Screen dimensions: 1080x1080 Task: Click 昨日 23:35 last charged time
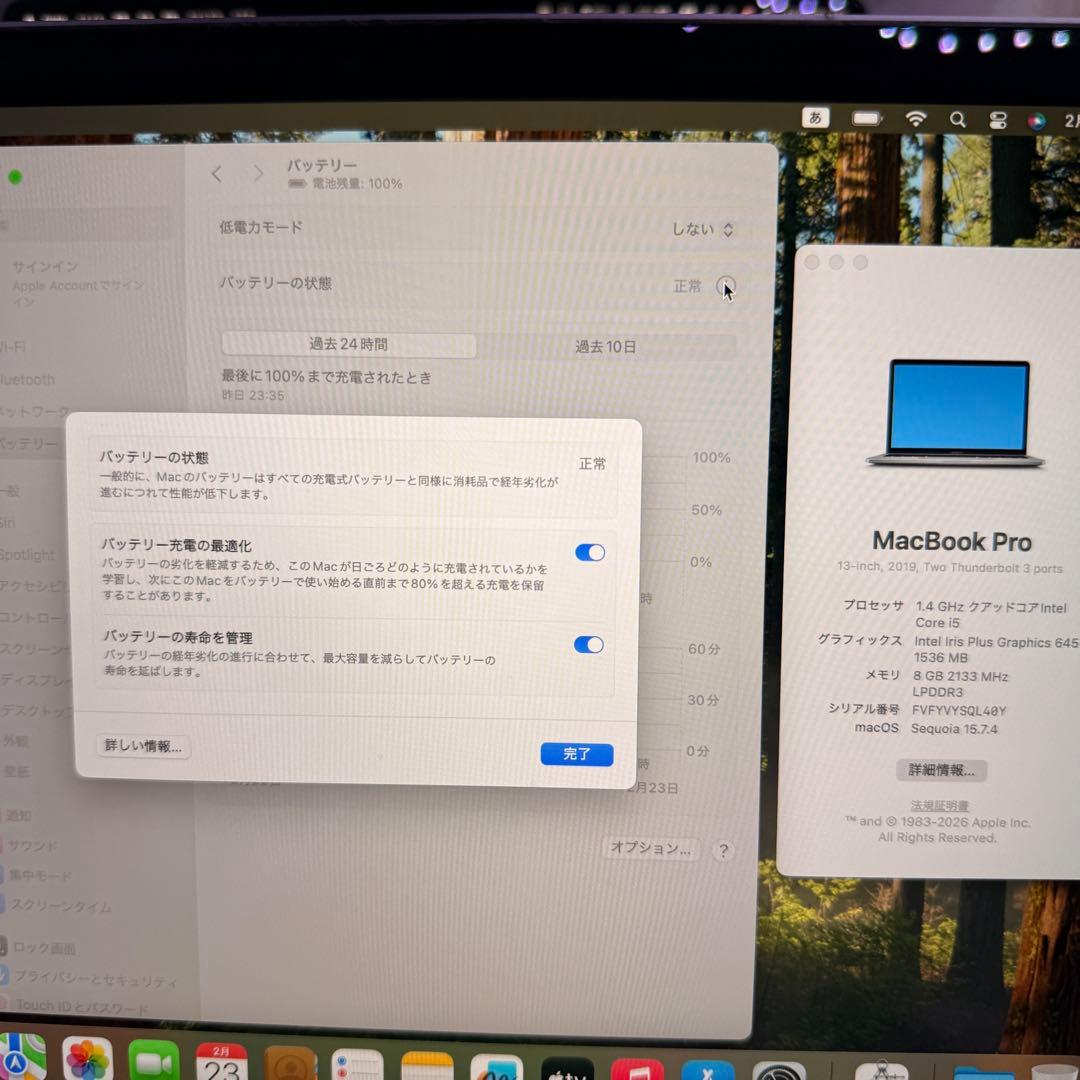[x=253, y=395]
